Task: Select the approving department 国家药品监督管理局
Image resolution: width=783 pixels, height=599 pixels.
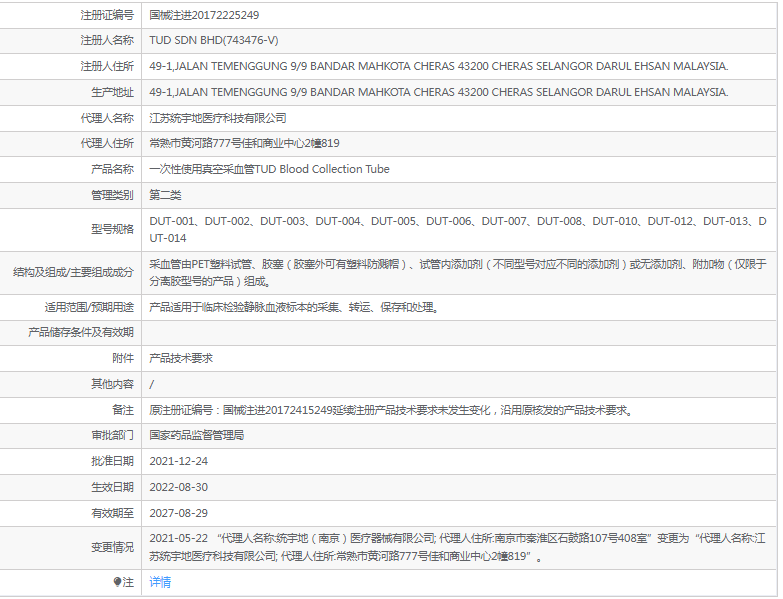Action: pyautogui.click(x=196, y=435)
